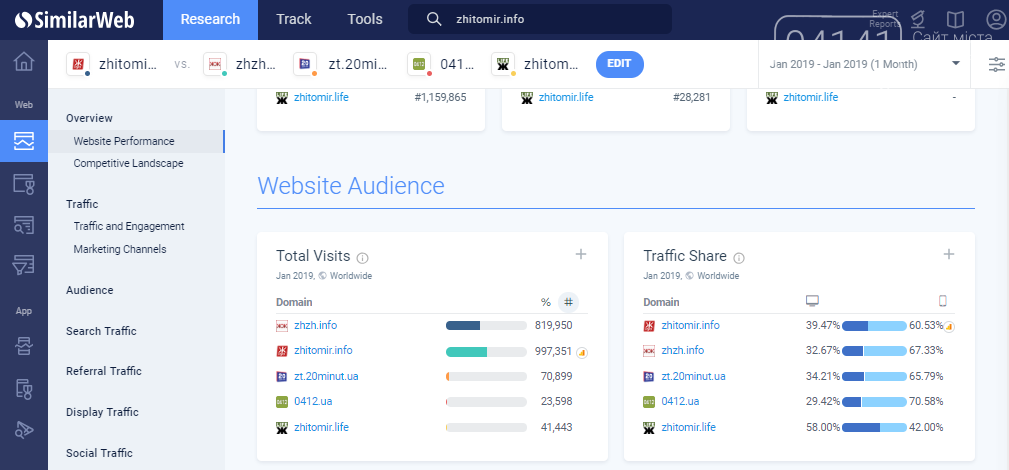Expand Referral Traffic section

[104, 371]
